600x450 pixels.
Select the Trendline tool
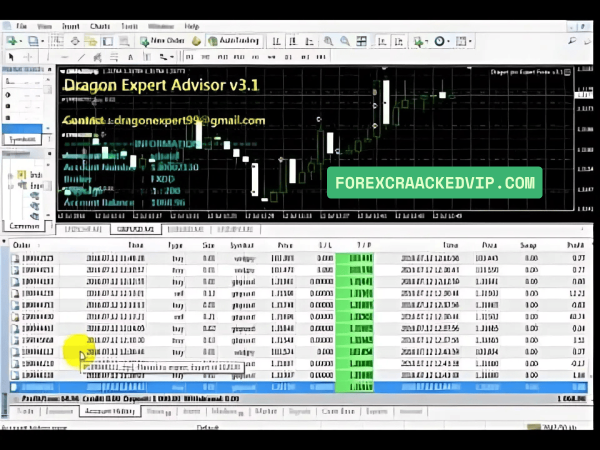(81, 57)
